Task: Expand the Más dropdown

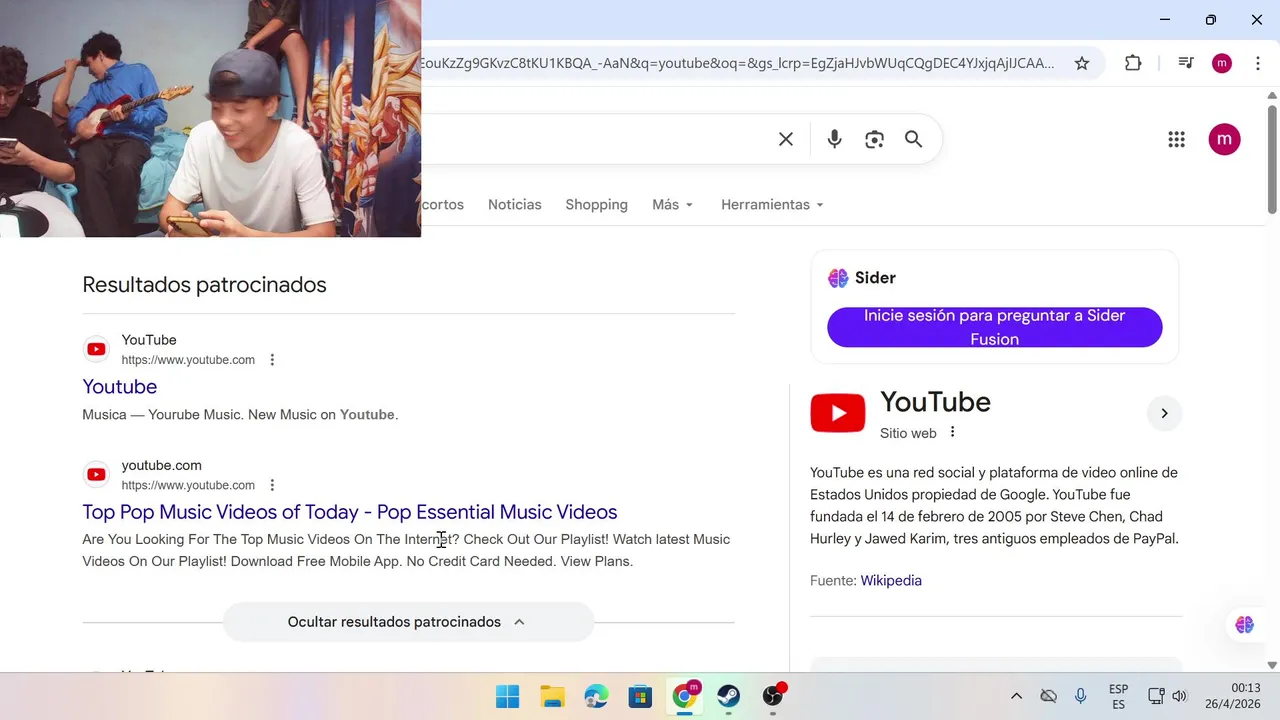Action: pos(672,205)
